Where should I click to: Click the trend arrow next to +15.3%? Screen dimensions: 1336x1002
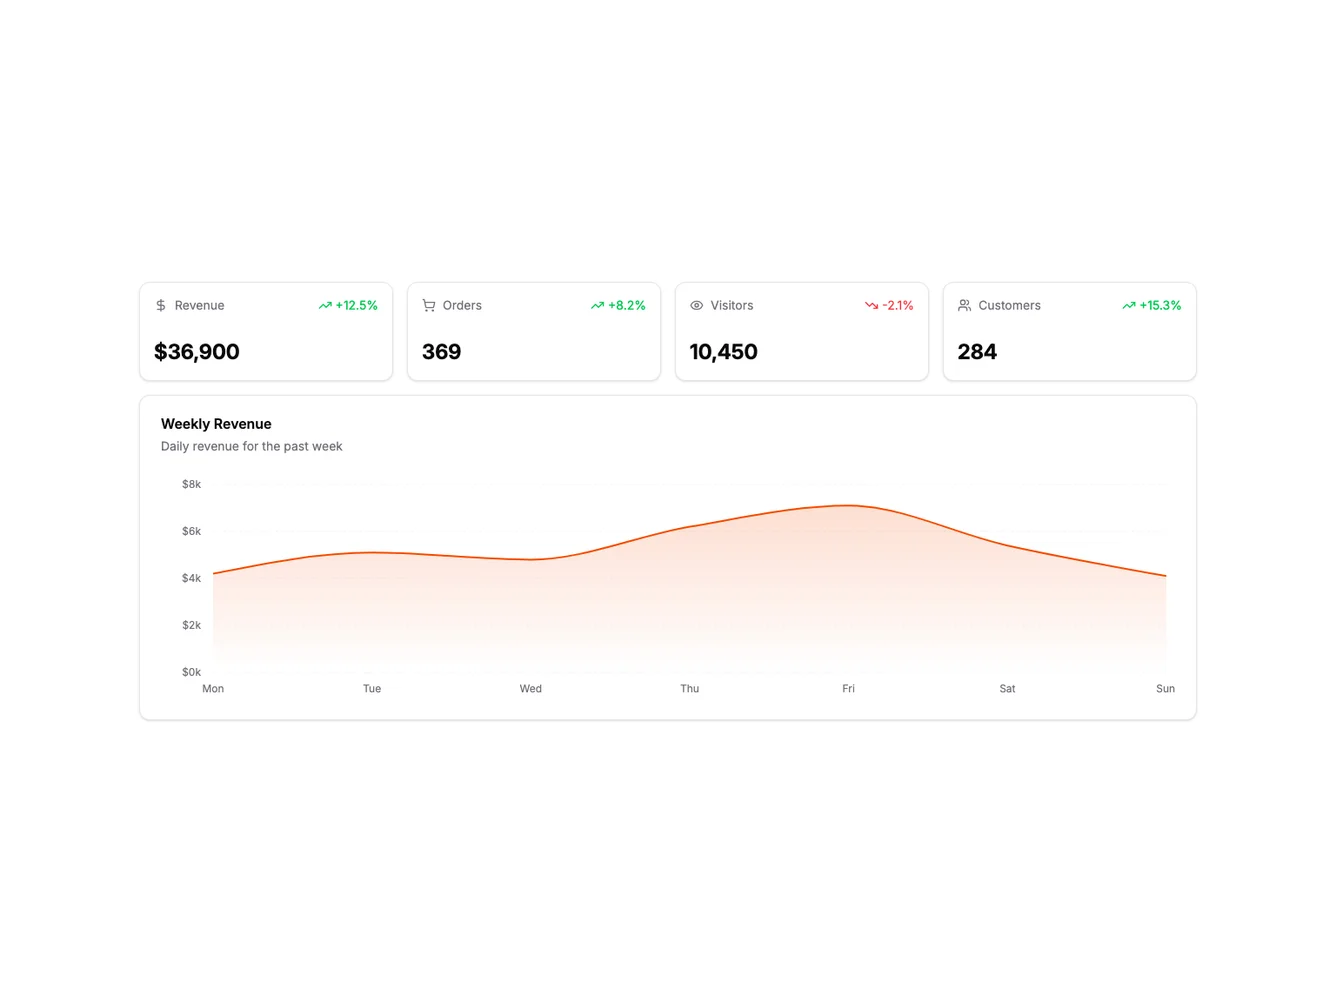(x=1128, y=305)
